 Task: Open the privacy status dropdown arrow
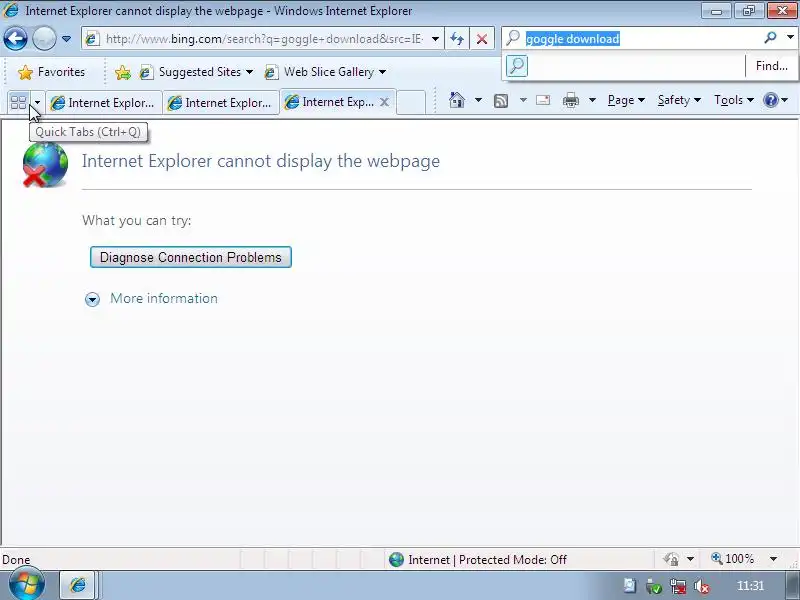(x=690, y=560)
